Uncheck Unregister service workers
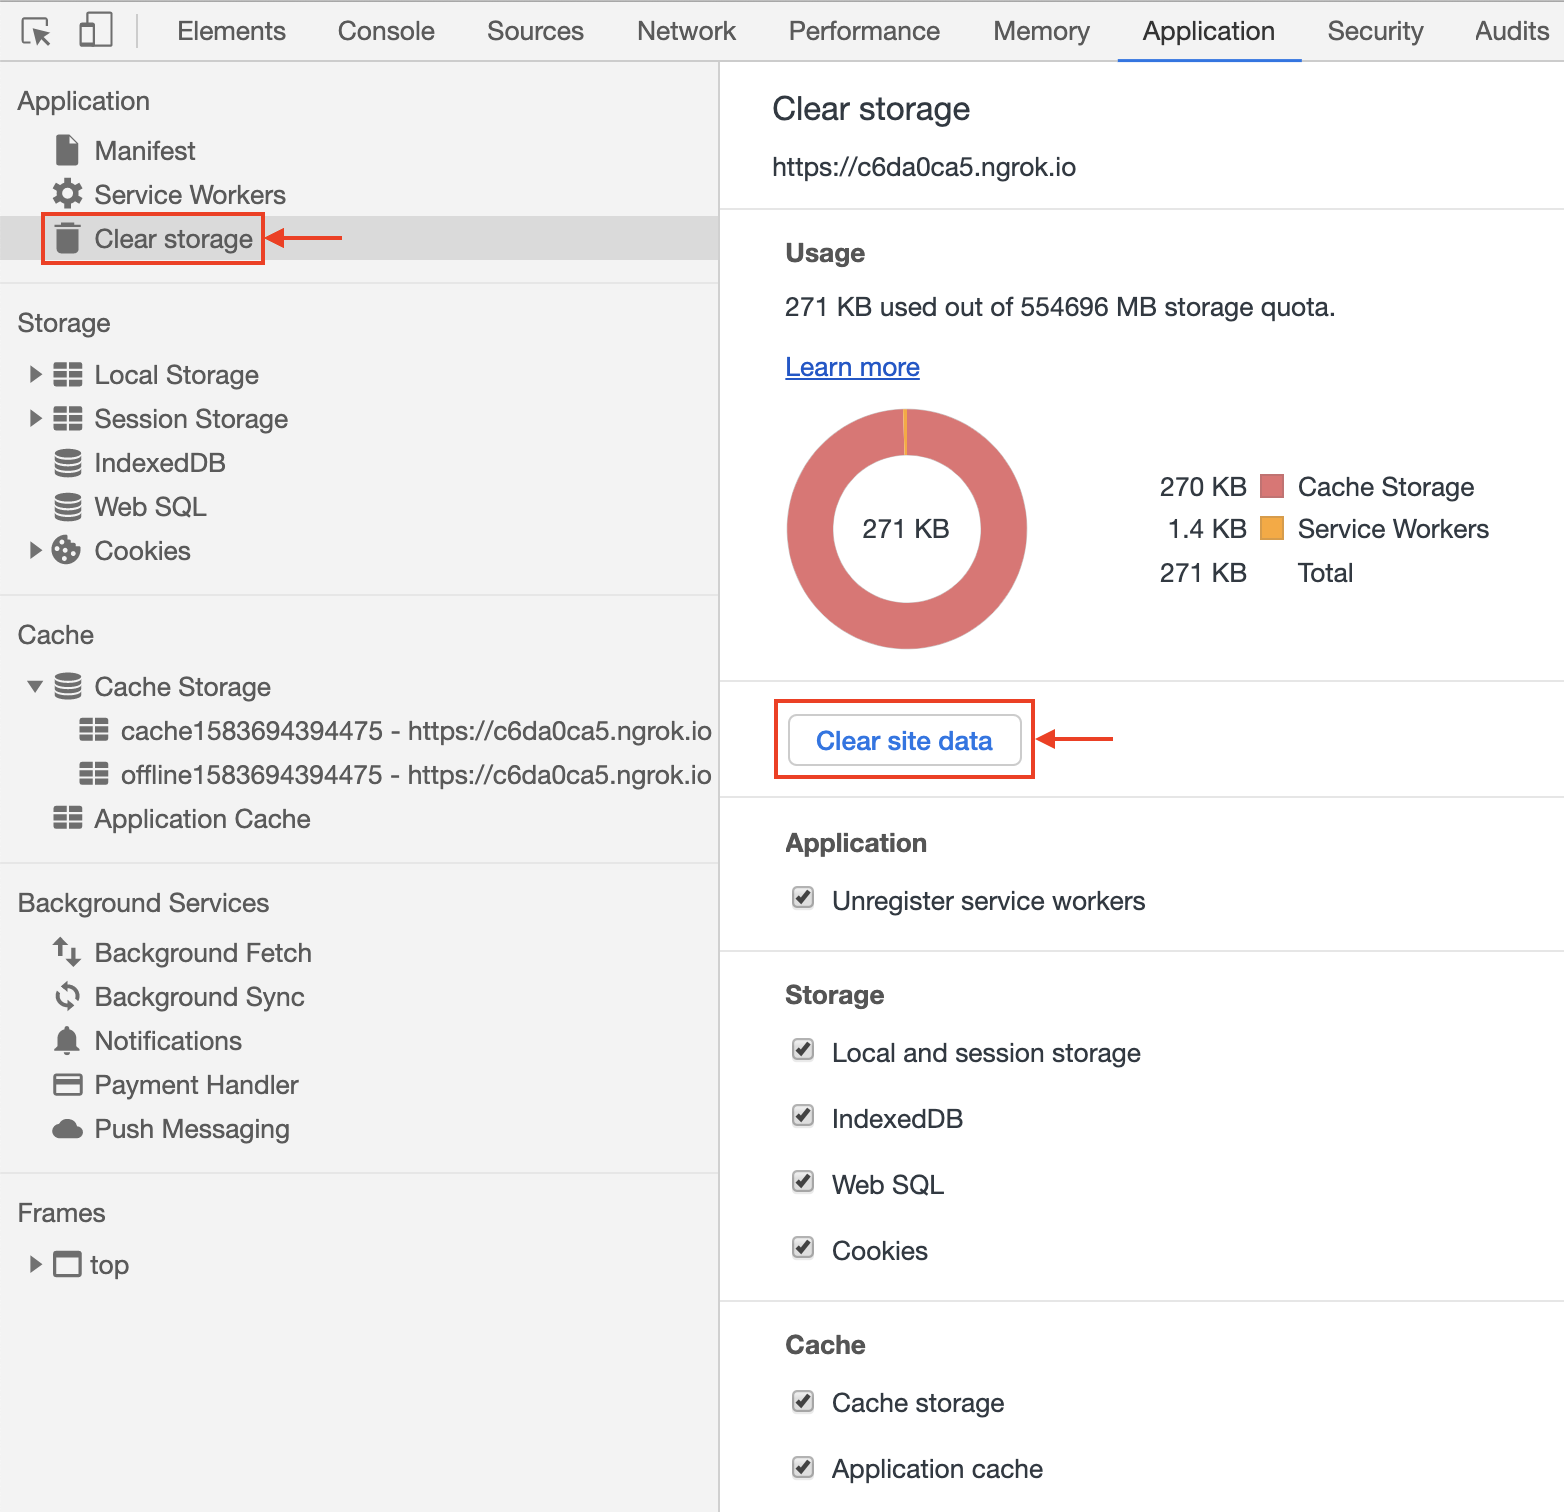Screen dimensions: 1564x1512 pyautogui.click(x=803, y=898)
